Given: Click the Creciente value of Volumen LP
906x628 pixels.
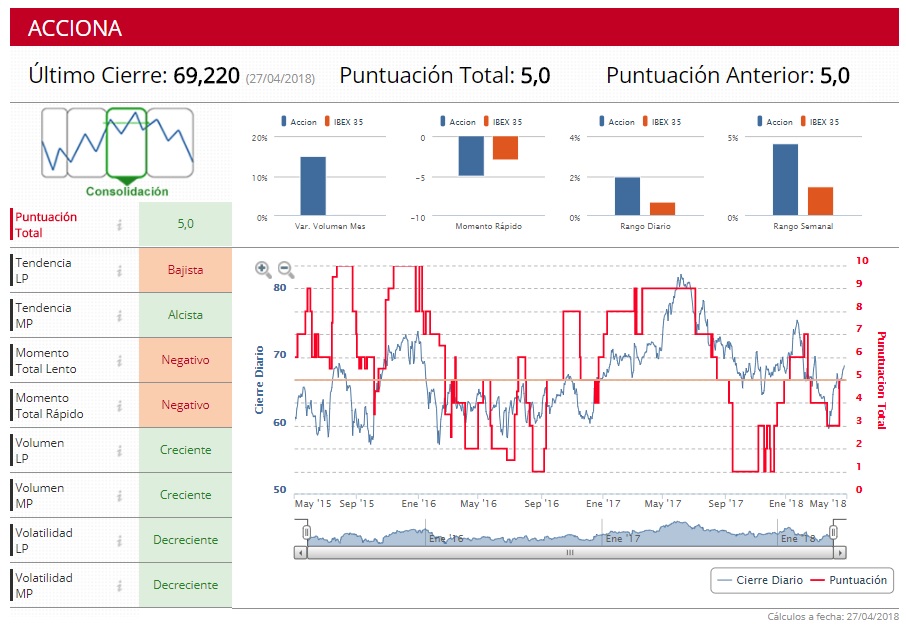Looking at the screenshot, I should (x=185, y=450).
